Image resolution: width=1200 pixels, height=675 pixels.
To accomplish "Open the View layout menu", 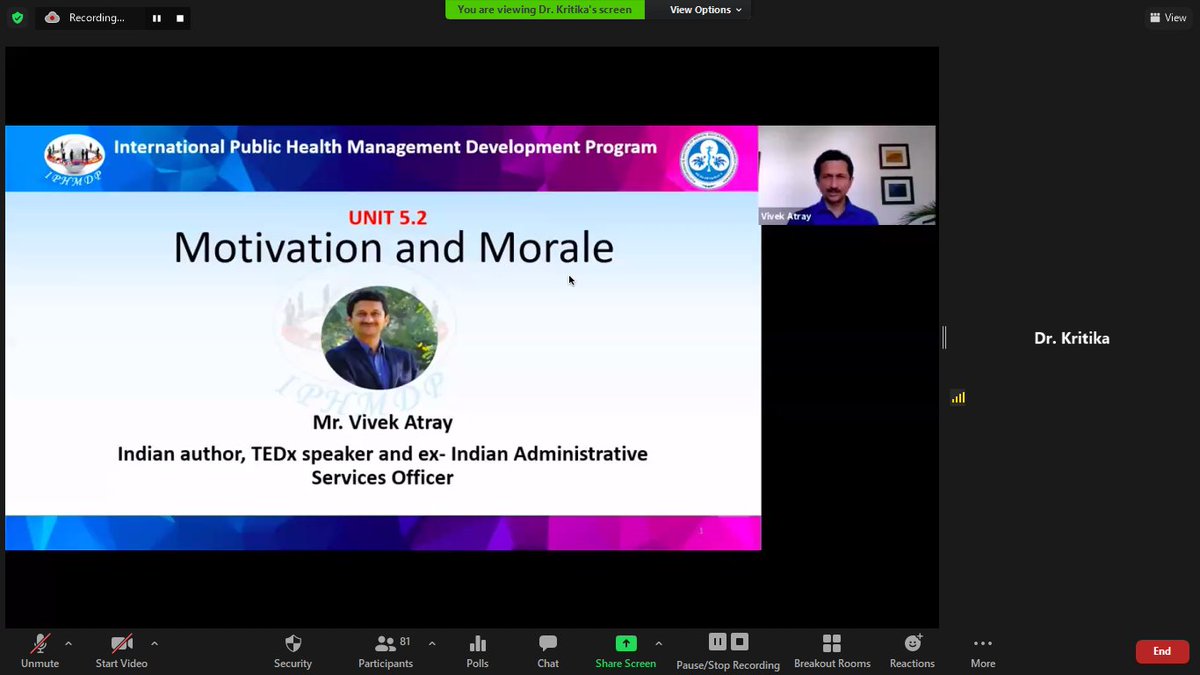I will tap(1168, 17).
